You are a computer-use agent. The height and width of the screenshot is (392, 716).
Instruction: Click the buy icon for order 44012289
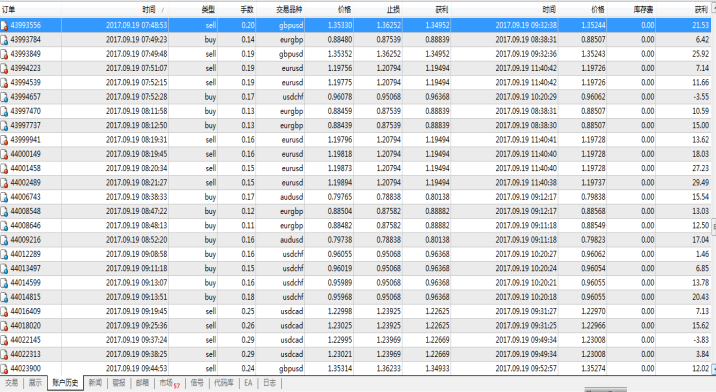[4, 254]
